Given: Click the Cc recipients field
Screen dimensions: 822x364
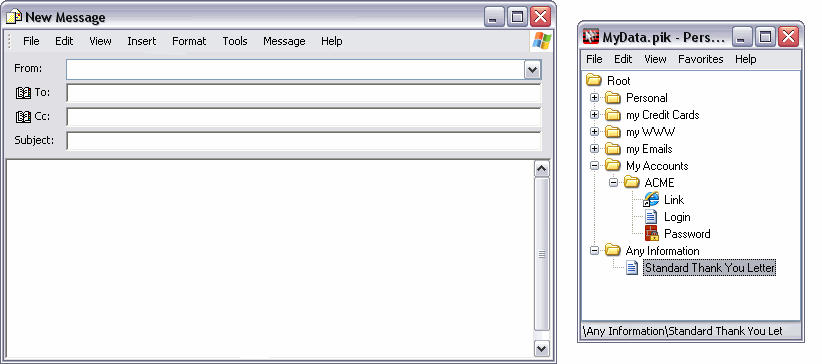Looking at the screenshot, I should pyautogui.click(x=304, y=117).
